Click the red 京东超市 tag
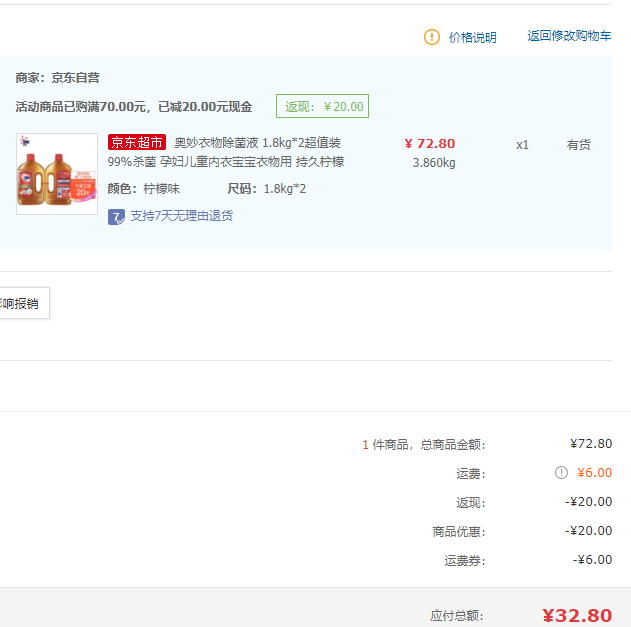The image size is (631, 627). pos(137,142)
